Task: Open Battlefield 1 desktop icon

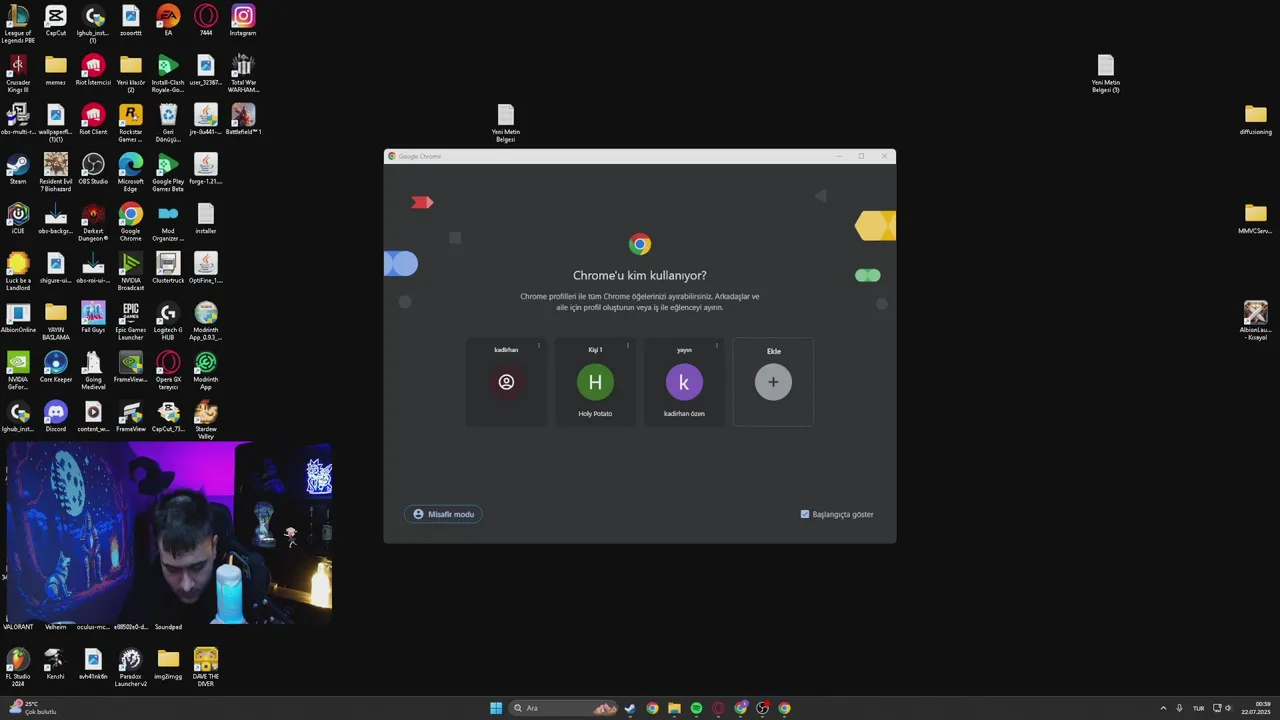Action: (243, 119)
